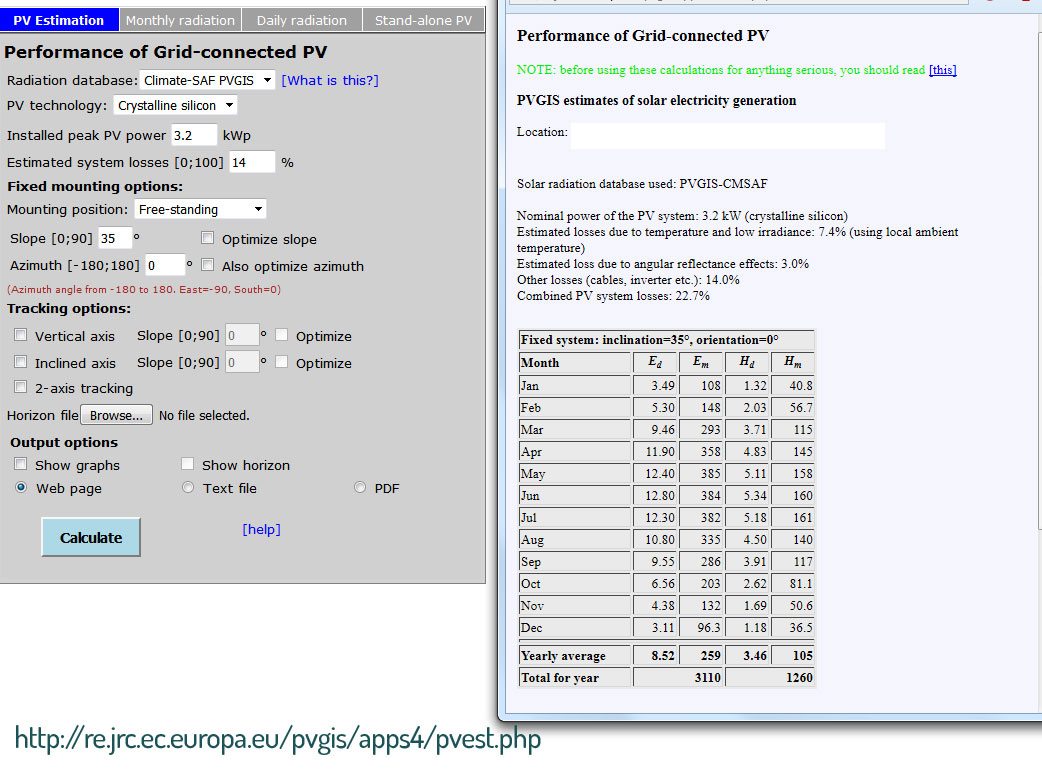Open the Daily radiation tab
Screen dimensions: 1042x770
point(302,20)
